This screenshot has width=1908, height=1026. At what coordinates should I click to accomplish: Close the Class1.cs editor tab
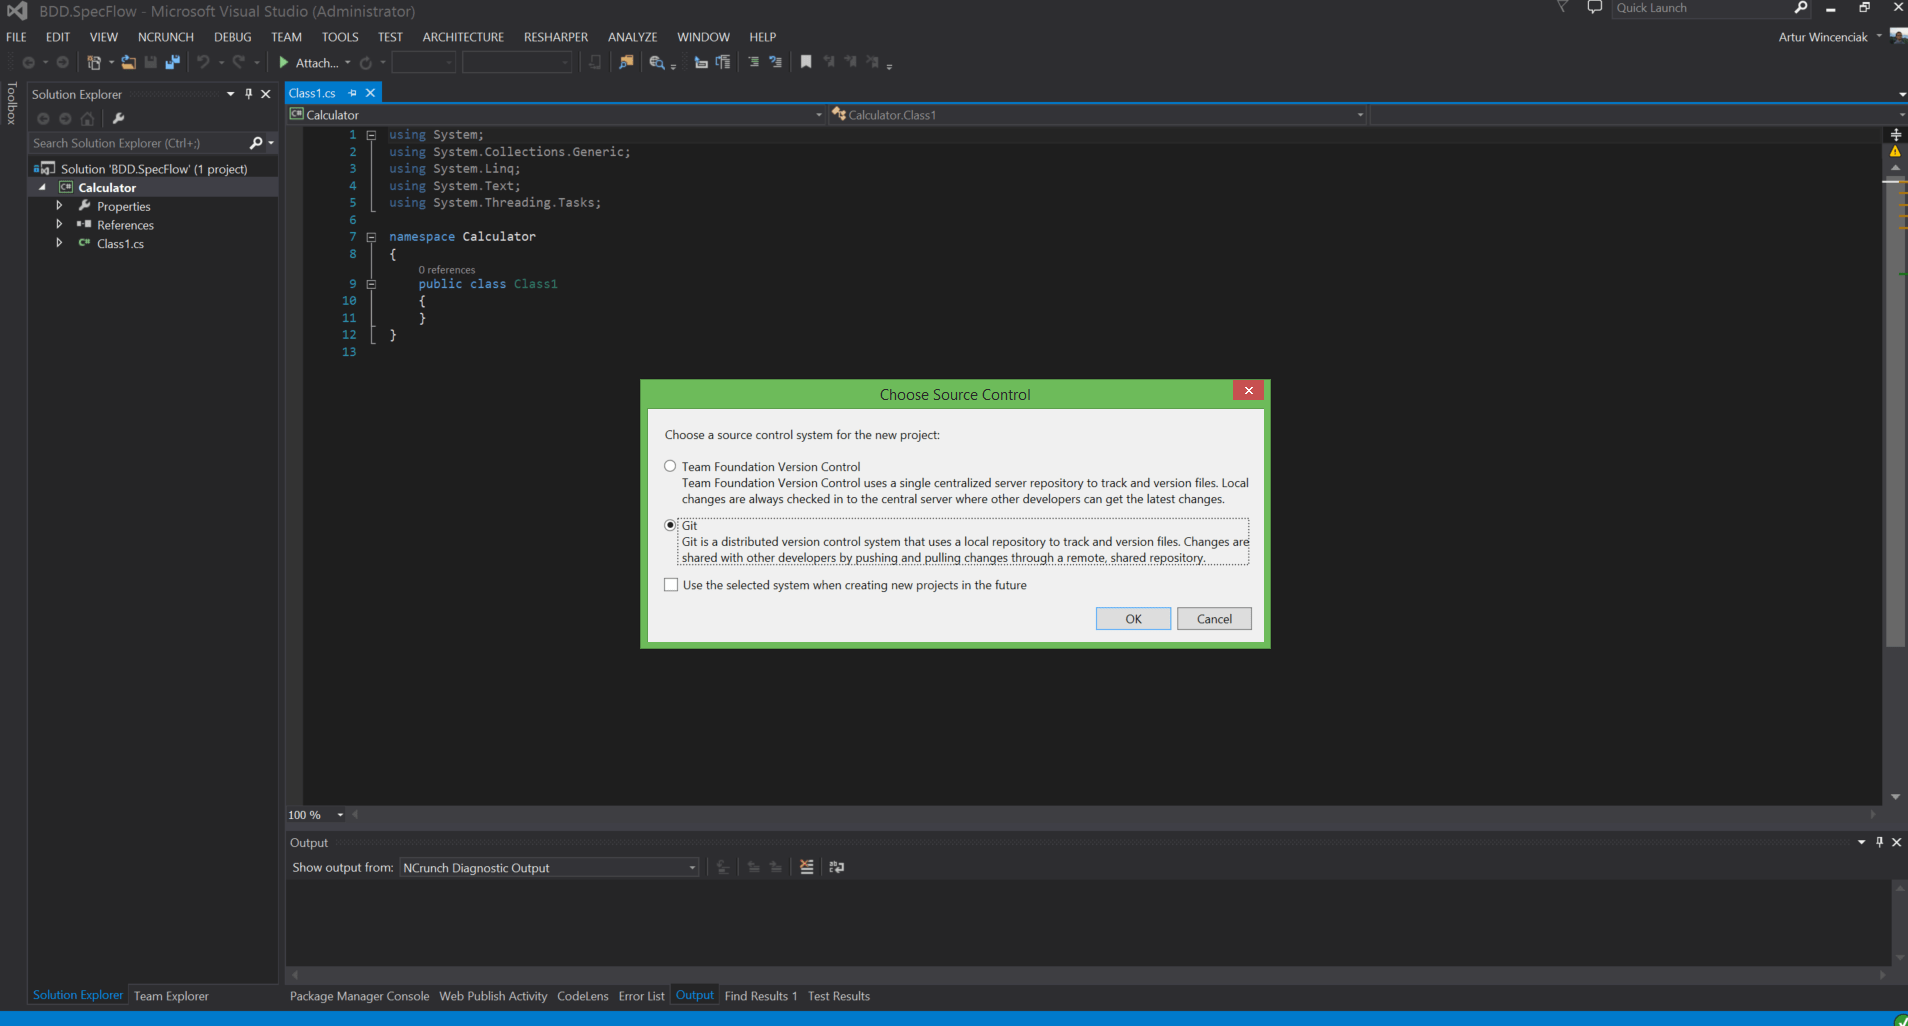[x=370, y=93]
